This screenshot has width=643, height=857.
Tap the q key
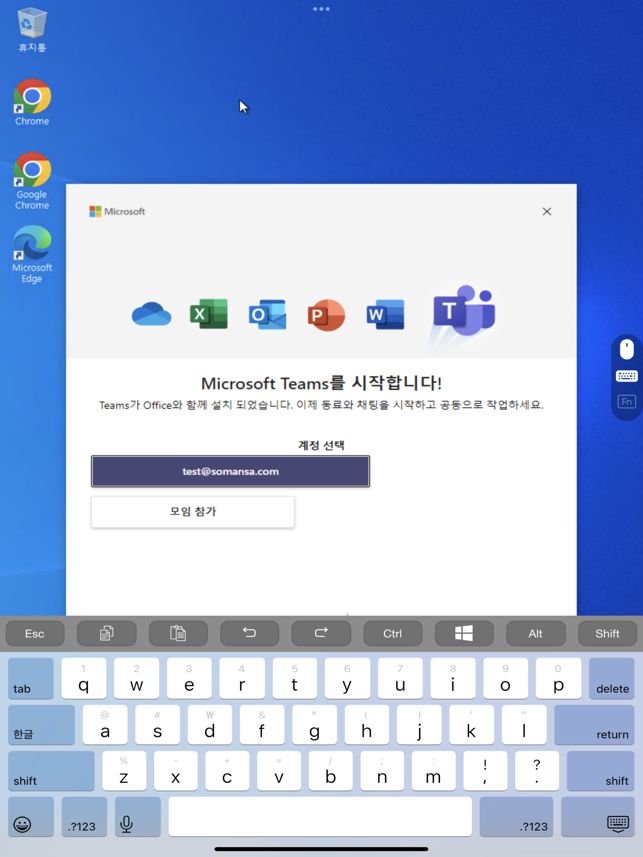[84, 678]
